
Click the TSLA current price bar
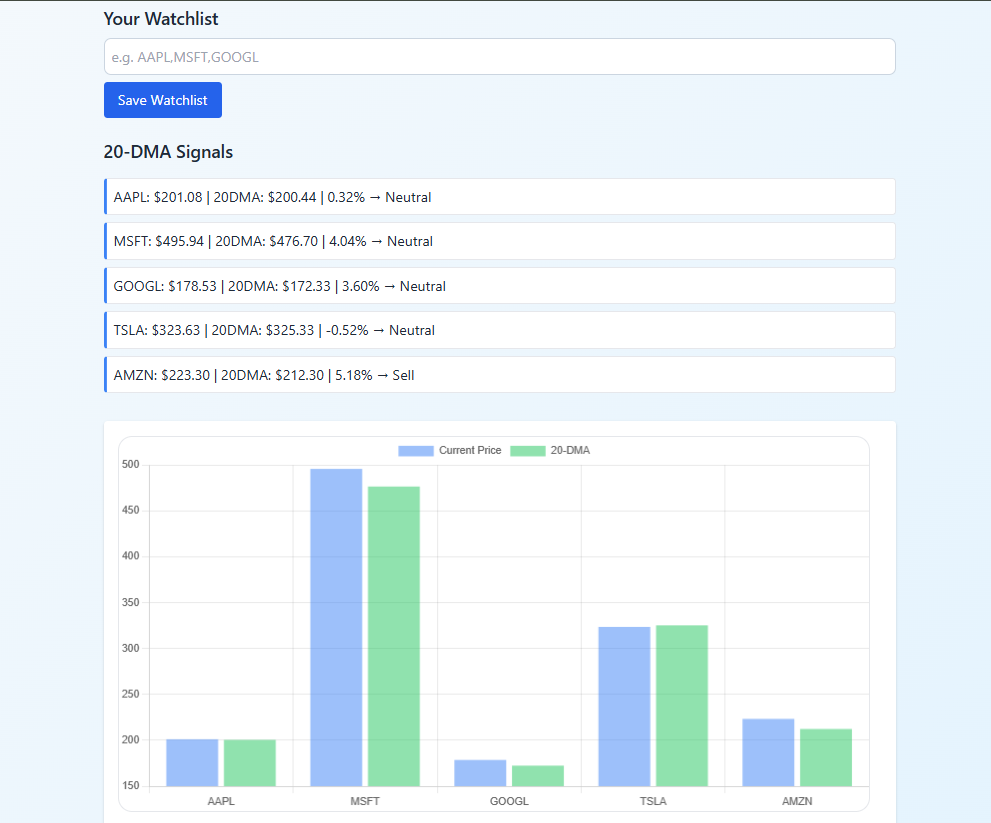click(x=624, y=707)
